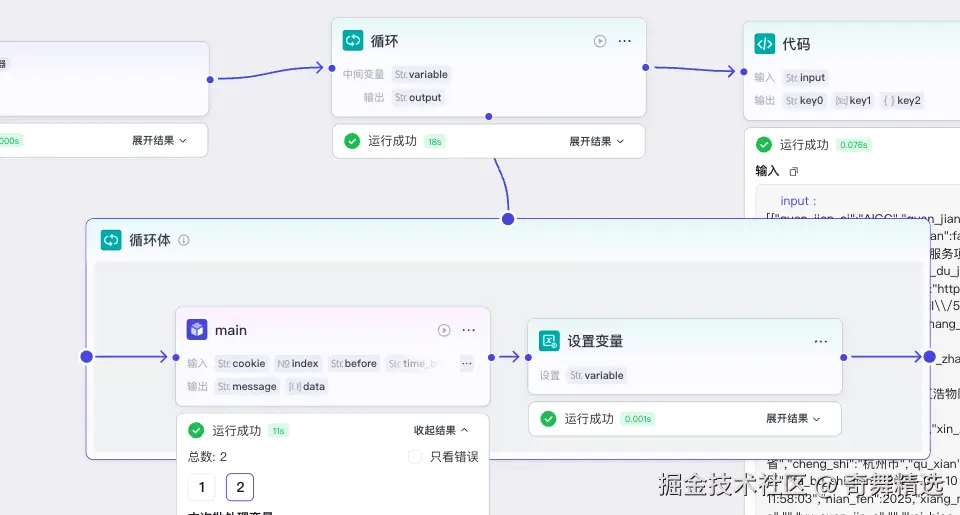Click variable tag in 设置变量 node
The height and width of the screenshot is (515, 960).
[597, 375]
